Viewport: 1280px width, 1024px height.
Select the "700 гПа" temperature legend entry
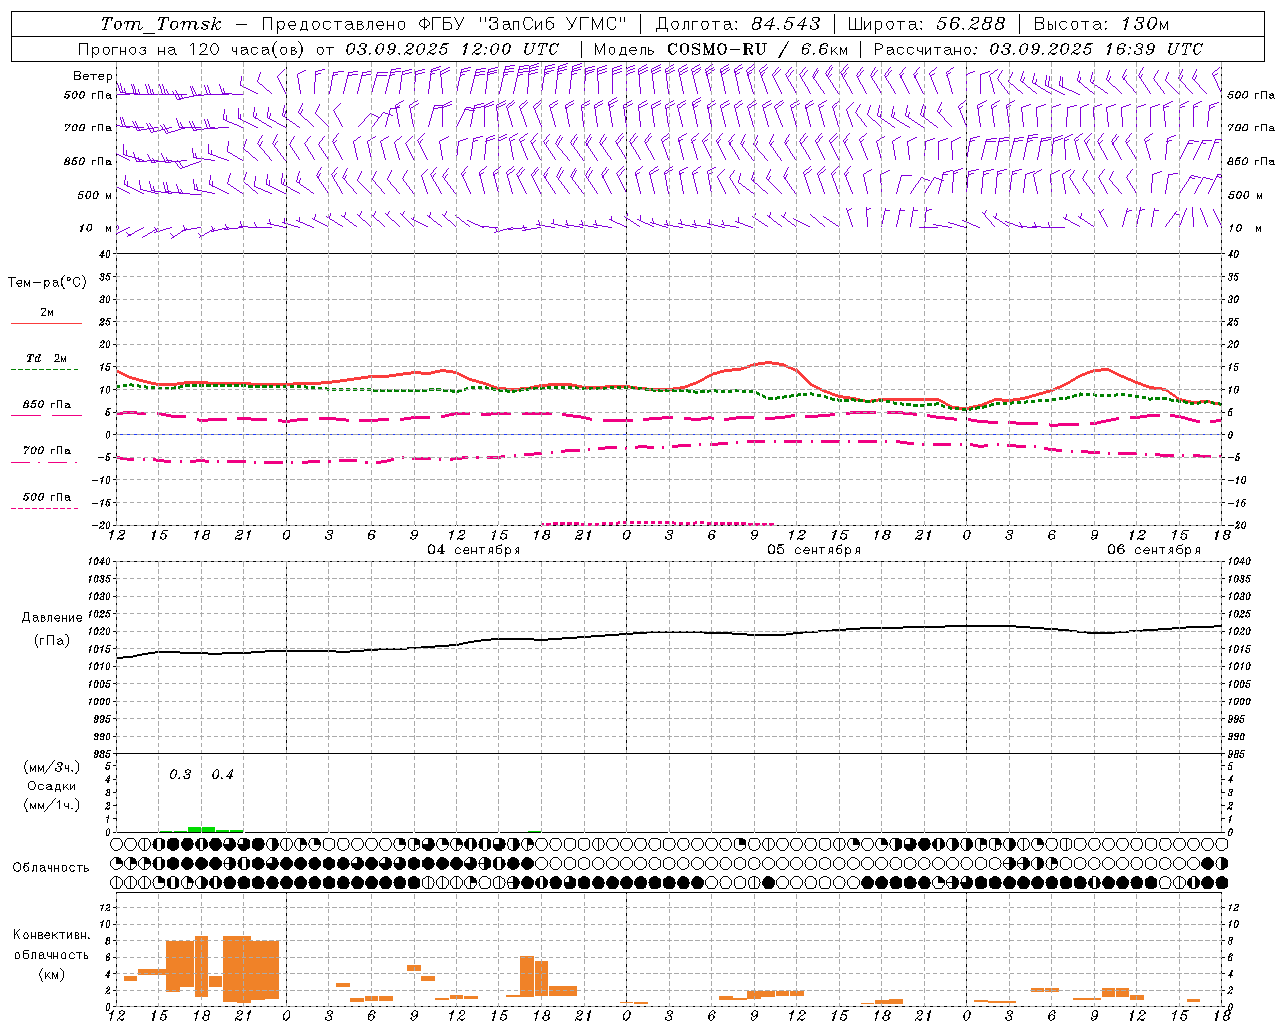tap(47, 451)
